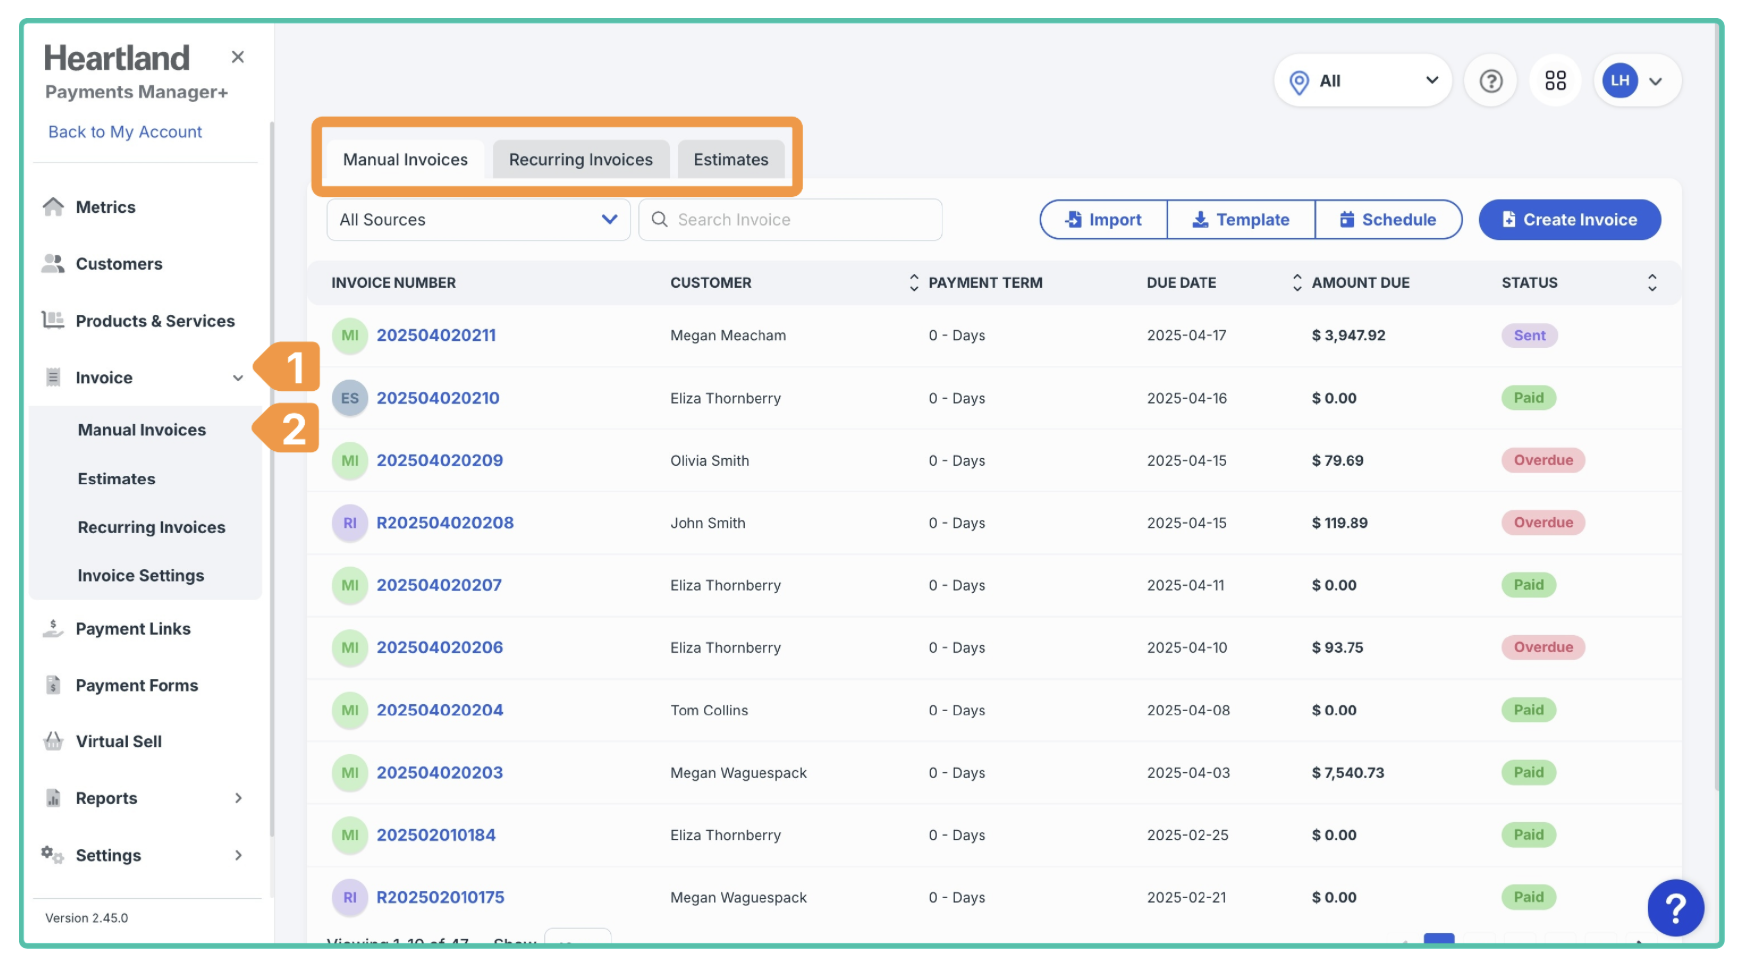Click the blue floating help button

point(1675,907)
